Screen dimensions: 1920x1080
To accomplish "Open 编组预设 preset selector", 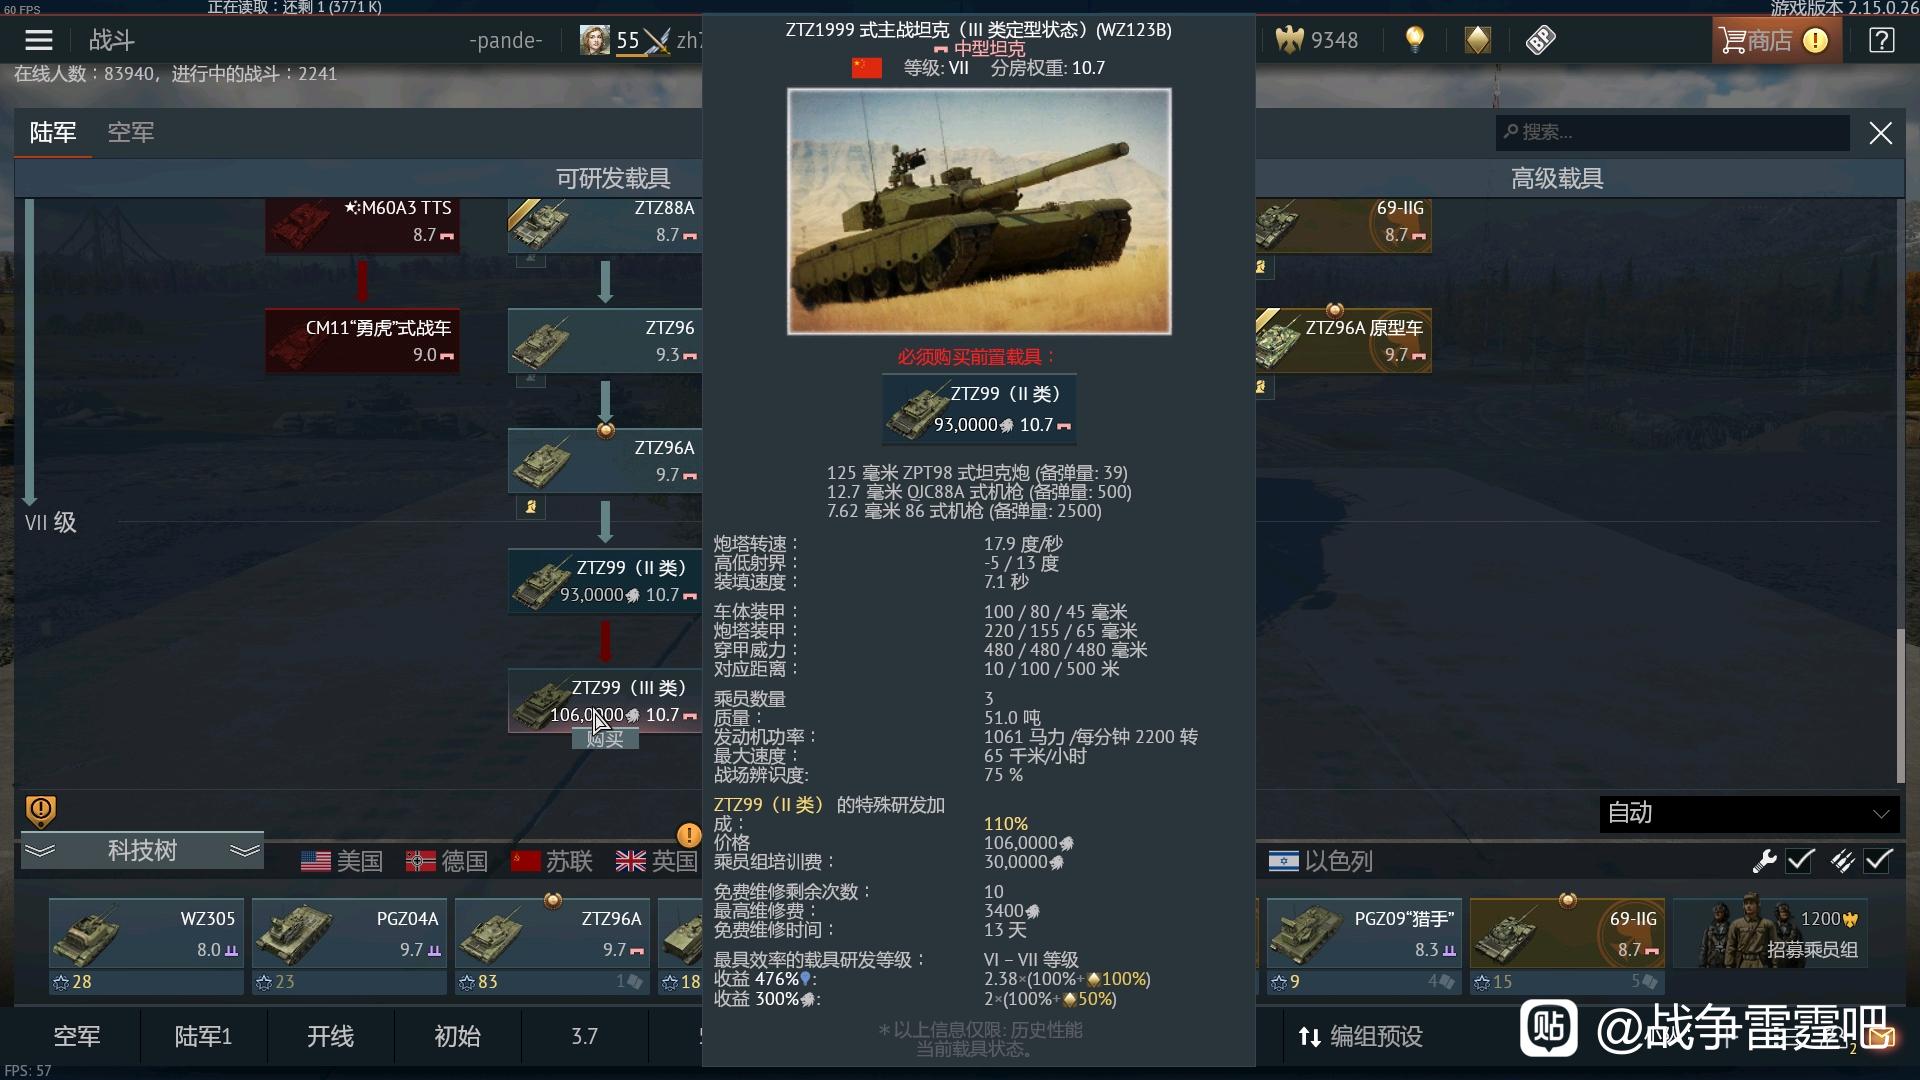I will click(x=1360, y=1036).
